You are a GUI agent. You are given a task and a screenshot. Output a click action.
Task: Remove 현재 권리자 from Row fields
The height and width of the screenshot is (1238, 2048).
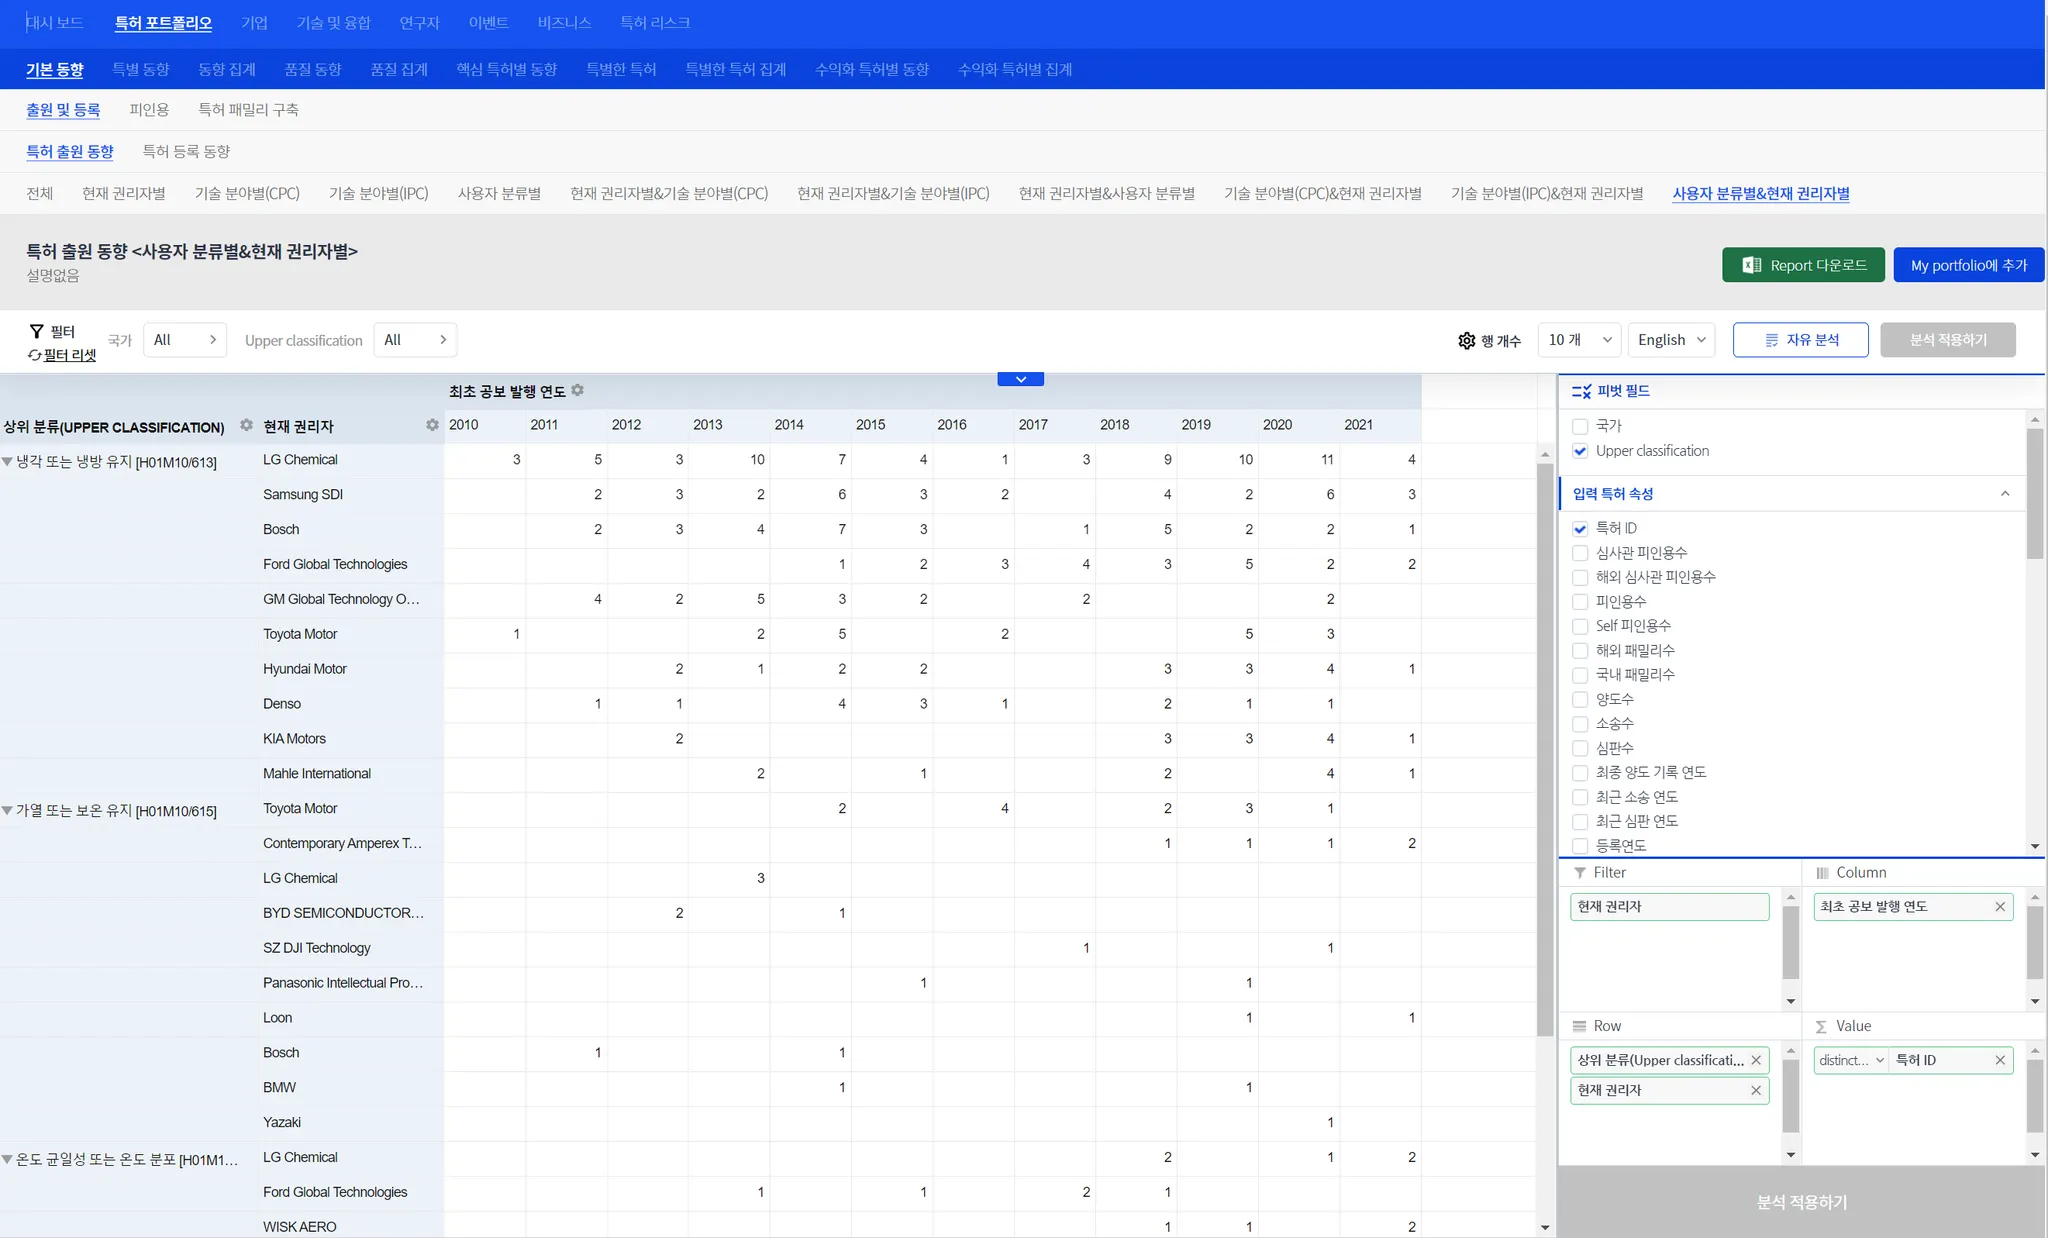tap(1756, 1091)
